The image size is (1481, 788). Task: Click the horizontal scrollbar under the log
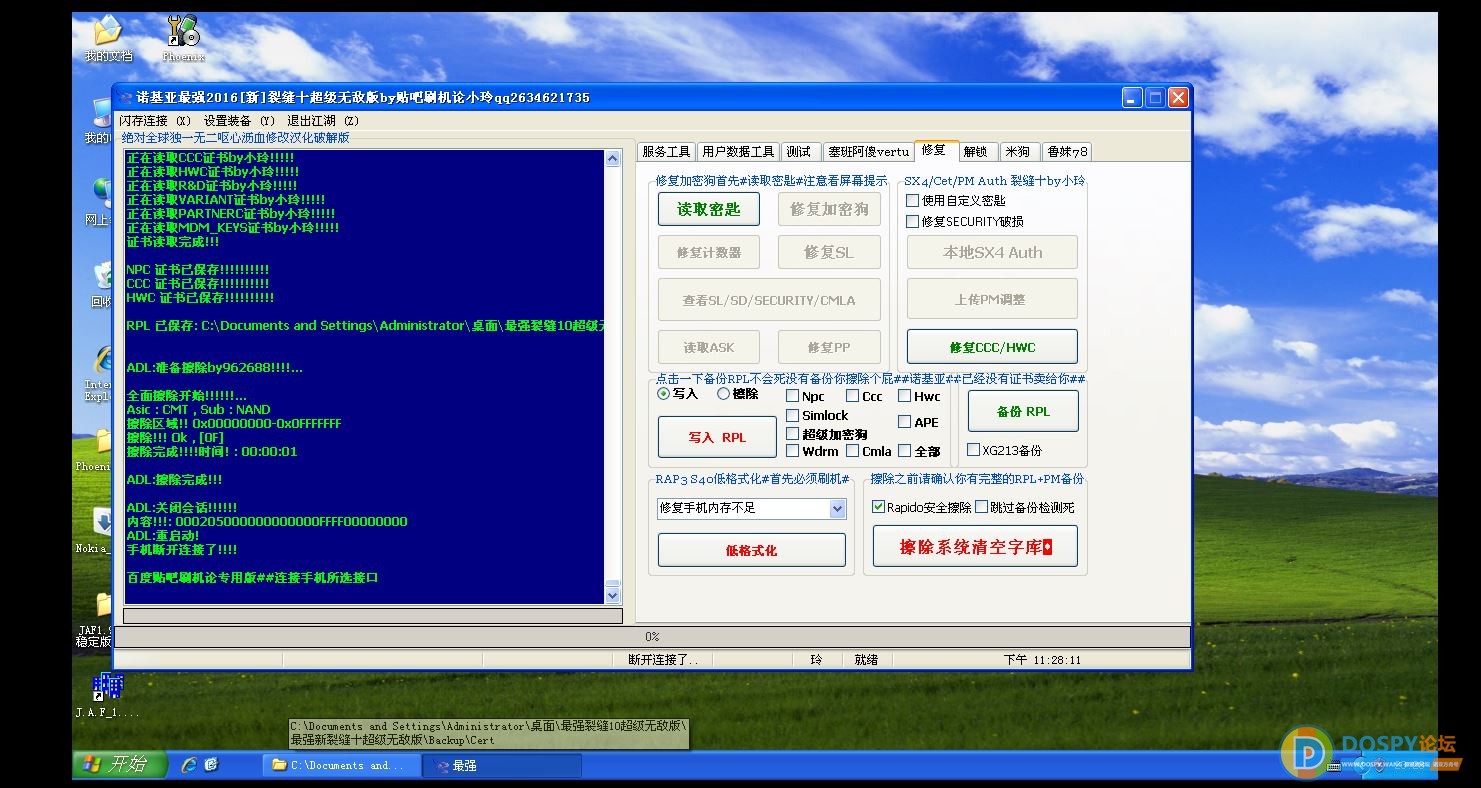(x=373, y=616)
